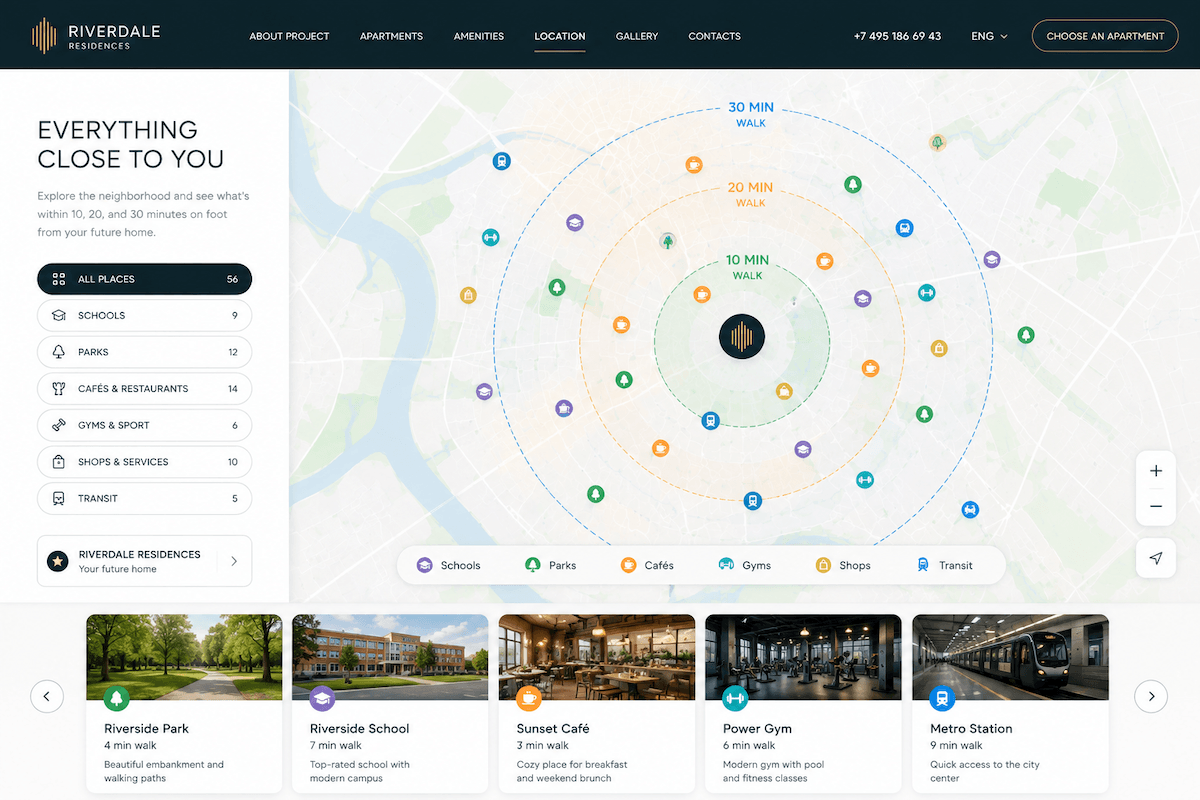
Task: Toggle Parks in the map legend
Action: pos(550,565)
